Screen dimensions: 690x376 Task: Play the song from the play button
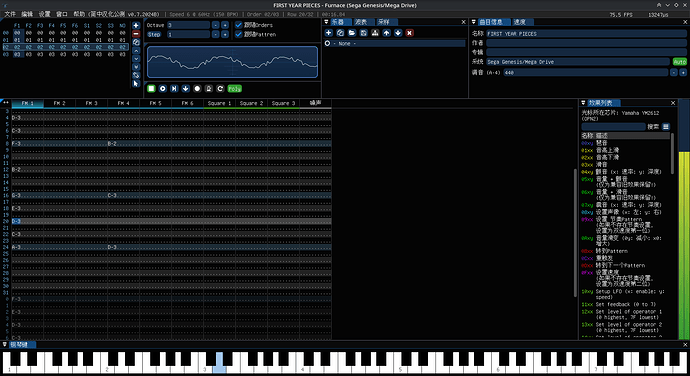pos(162,88)
